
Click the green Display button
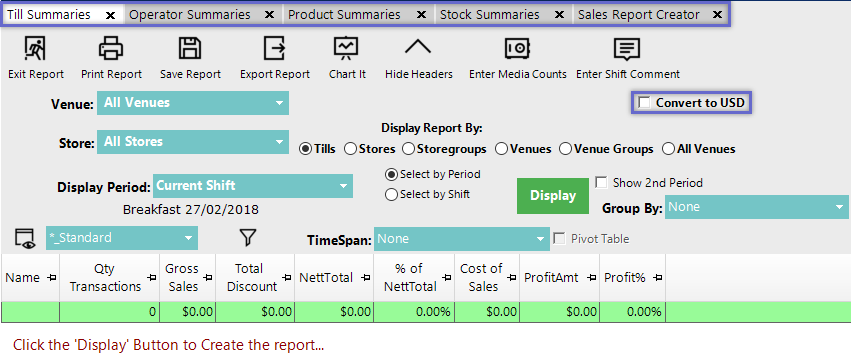pos(552,195)
